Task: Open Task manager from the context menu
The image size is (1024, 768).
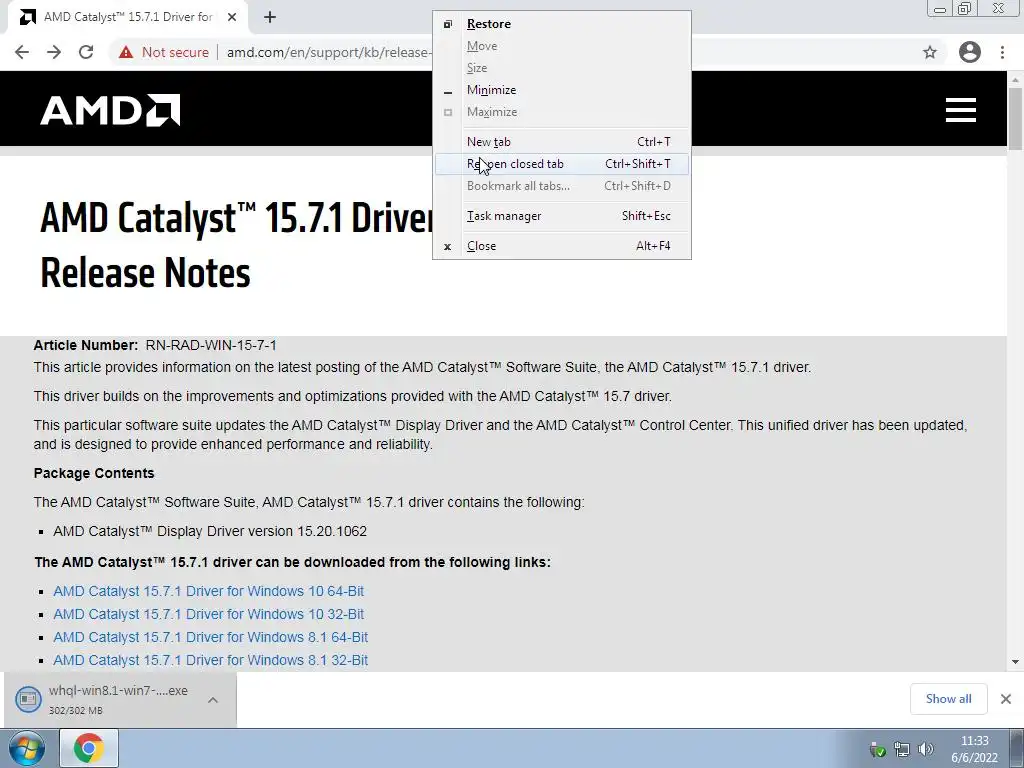Action: pyautogui.click(x=562, y=216)
